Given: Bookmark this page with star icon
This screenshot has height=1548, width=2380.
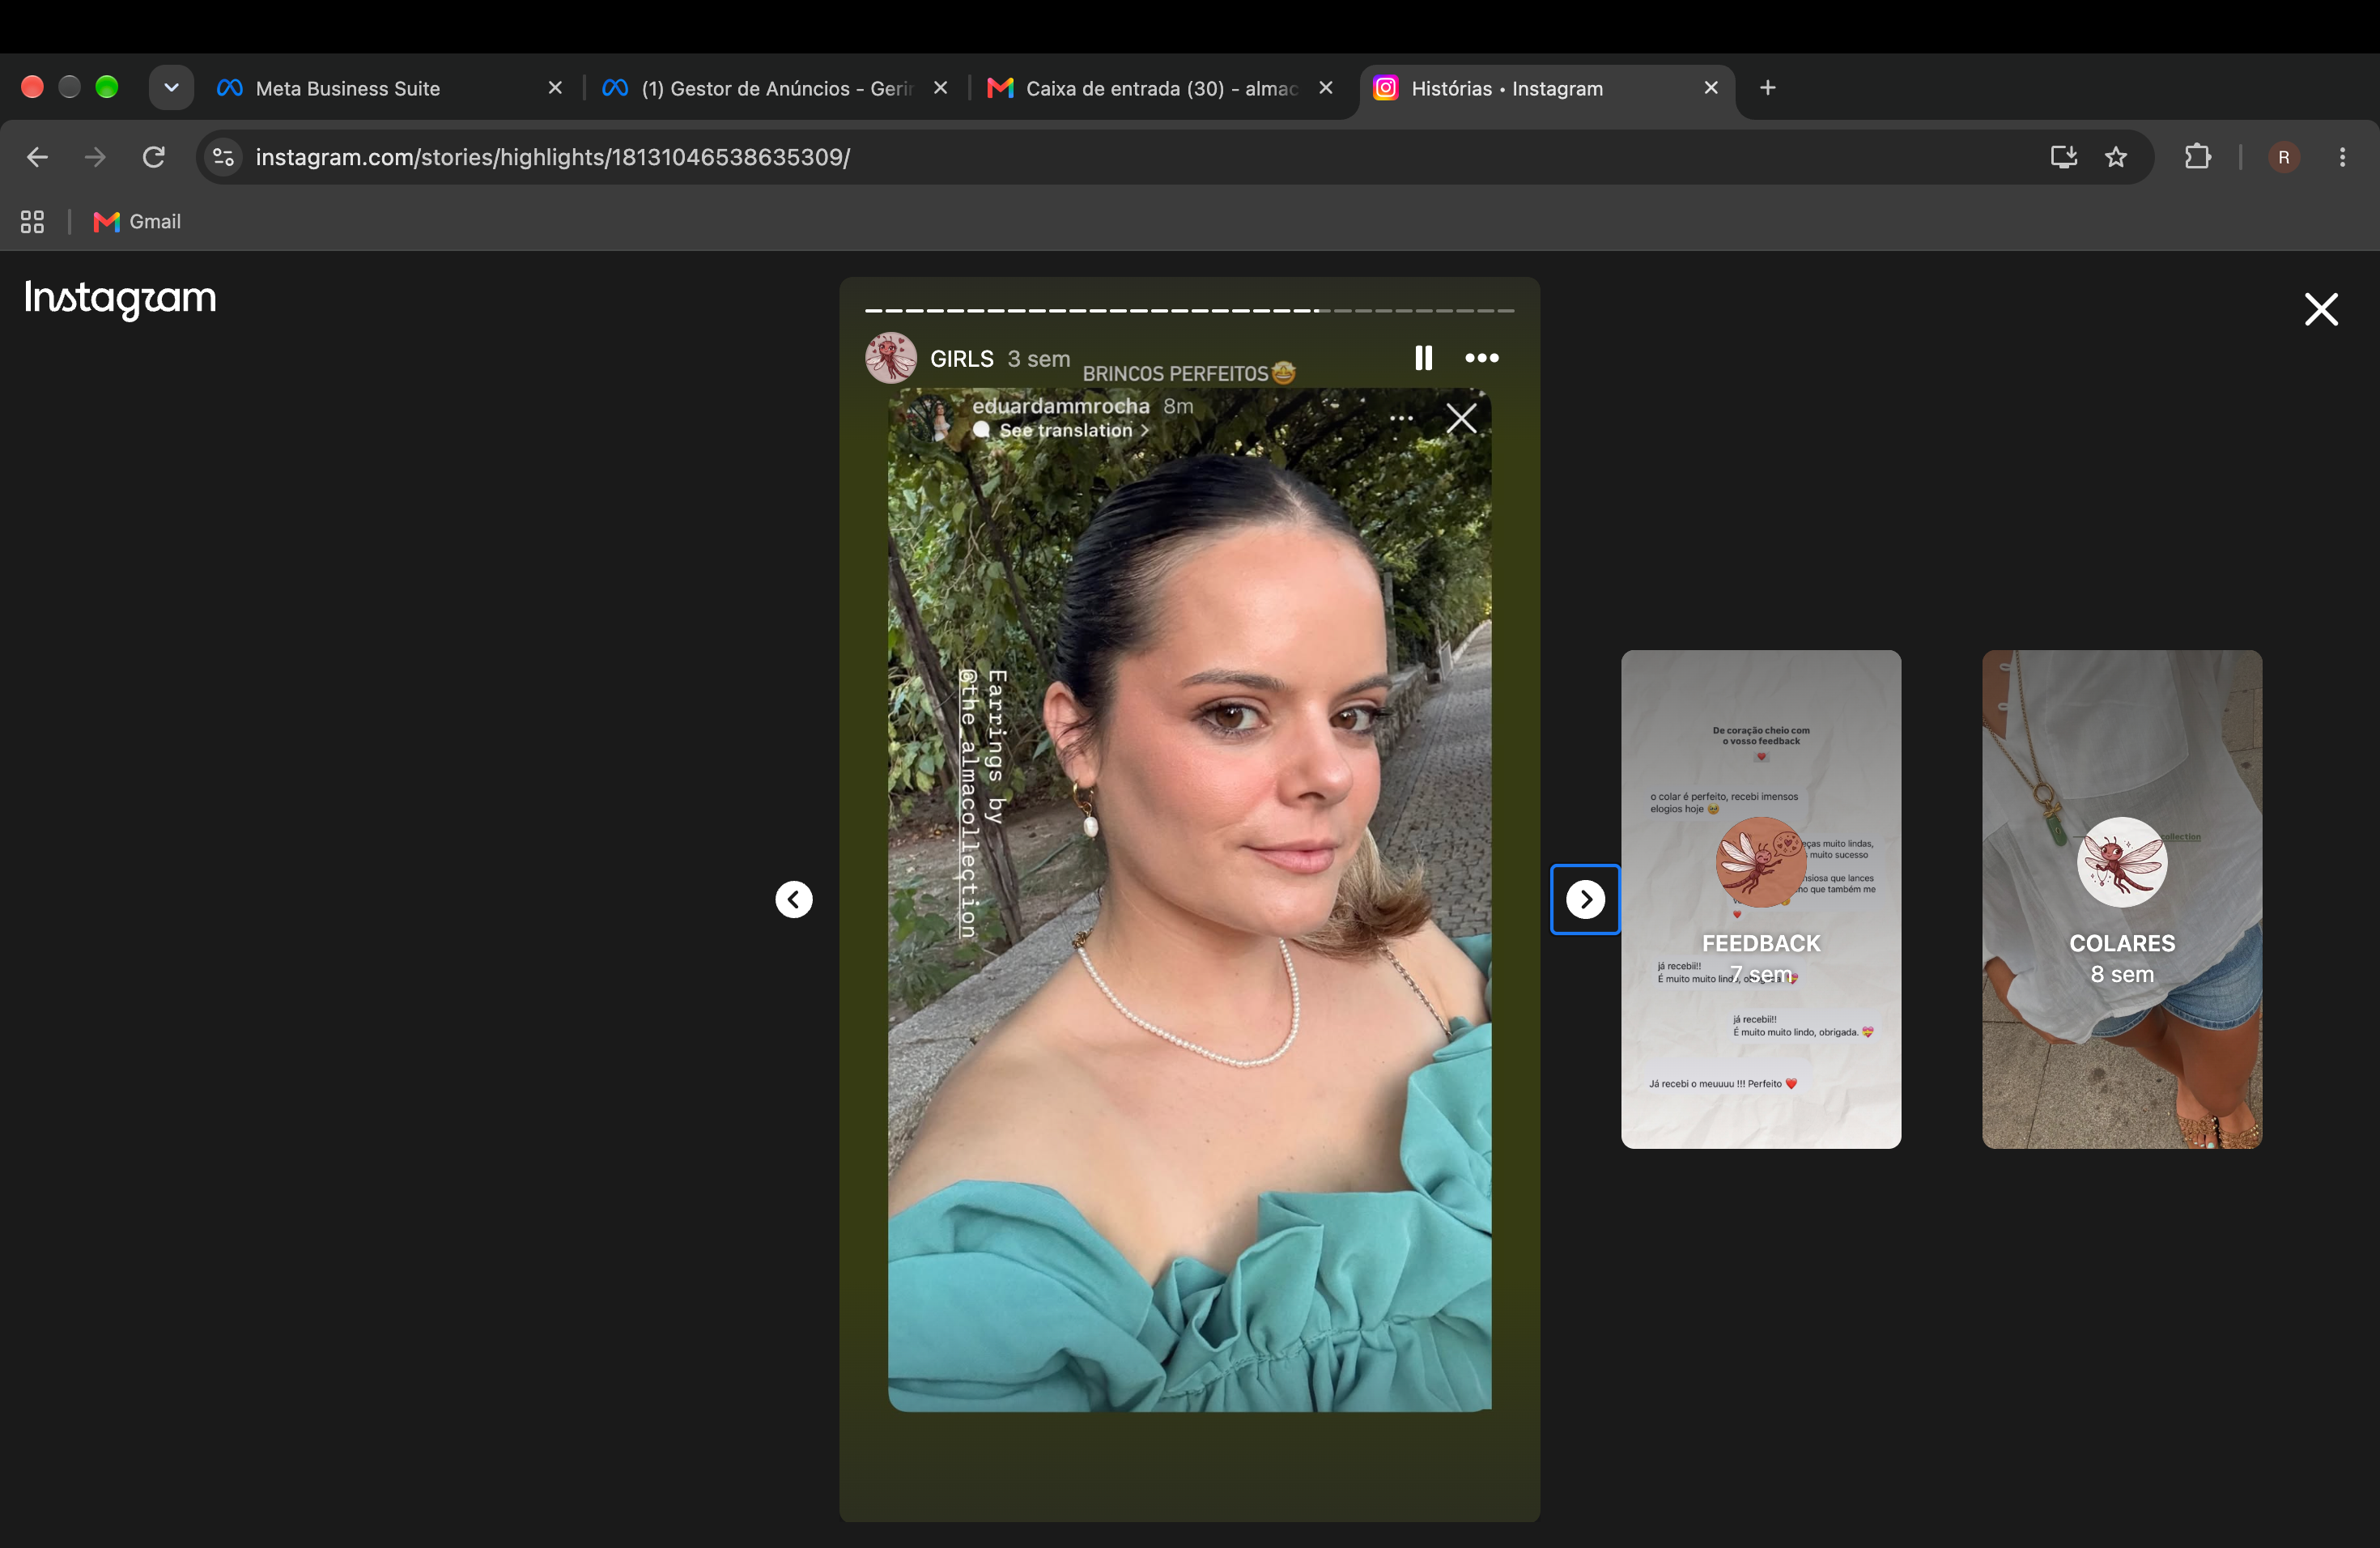Looking at the screenshot, I should (x=2116, y=157).
